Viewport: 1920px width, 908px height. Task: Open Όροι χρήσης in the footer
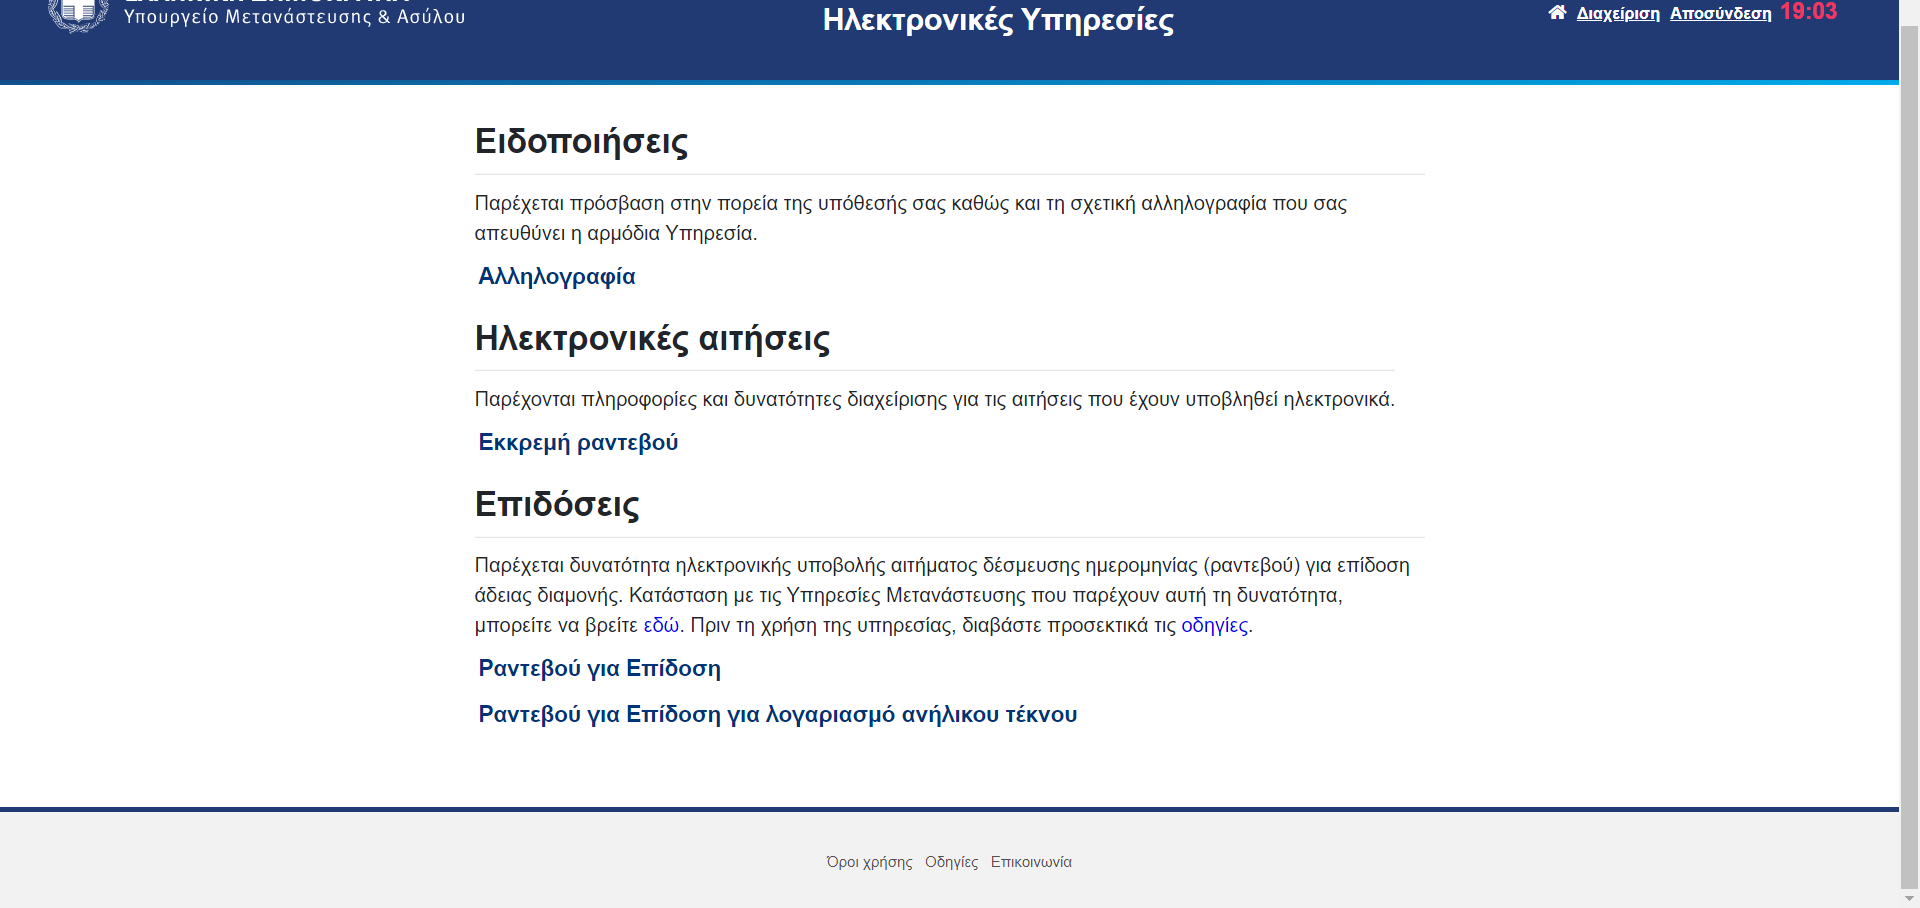point(869,862)
